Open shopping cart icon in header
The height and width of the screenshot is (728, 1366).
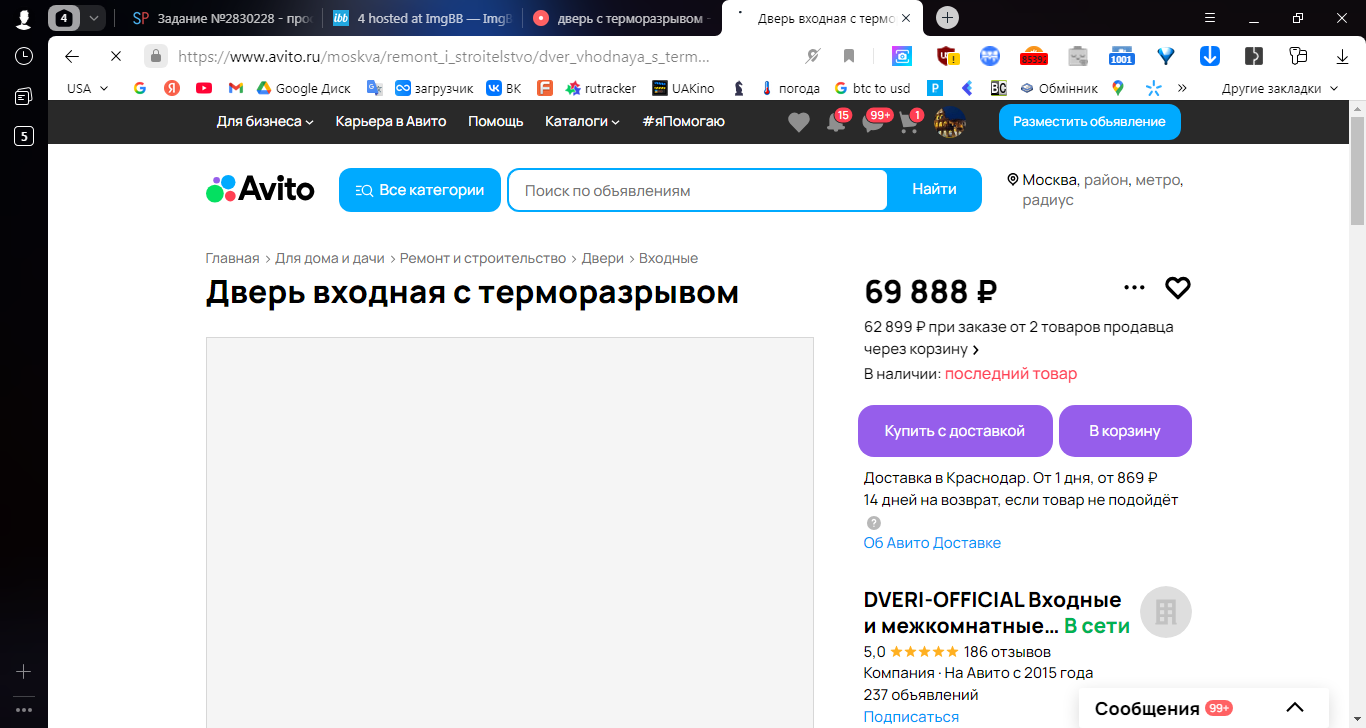click(909, 122)
